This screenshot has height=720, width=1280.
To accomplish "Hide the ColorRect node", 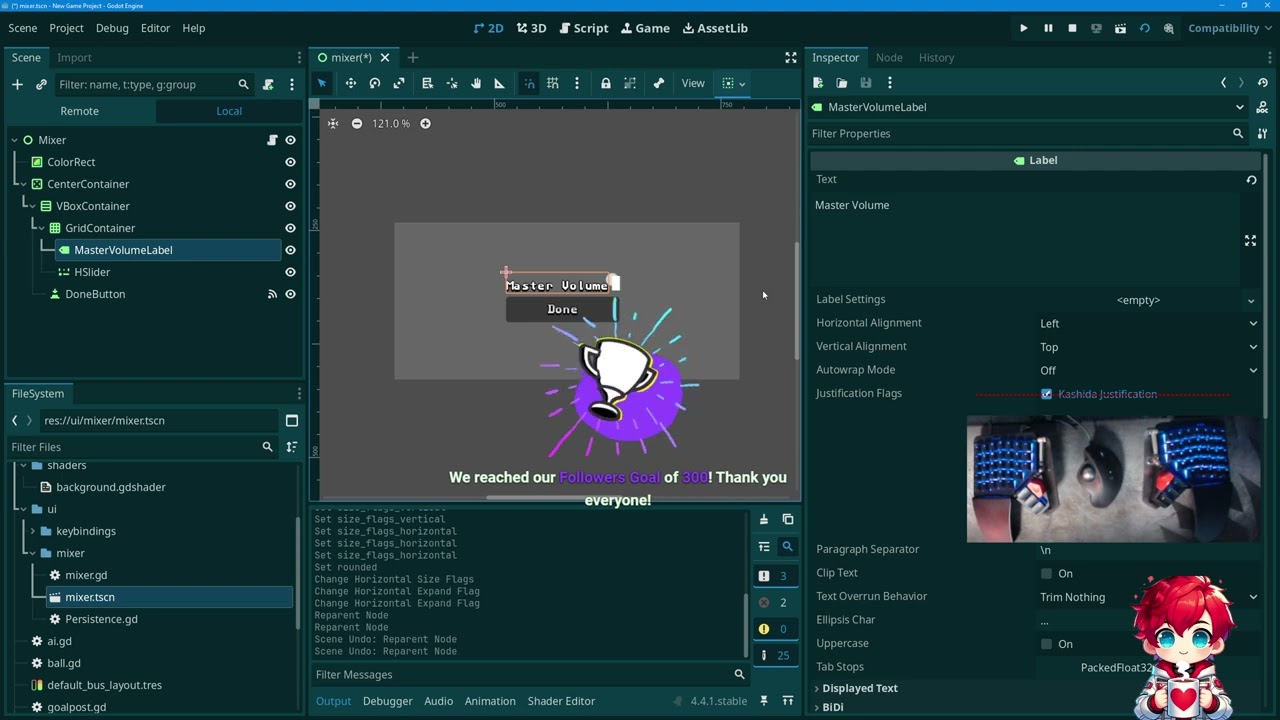I will (x=290, y=162).
